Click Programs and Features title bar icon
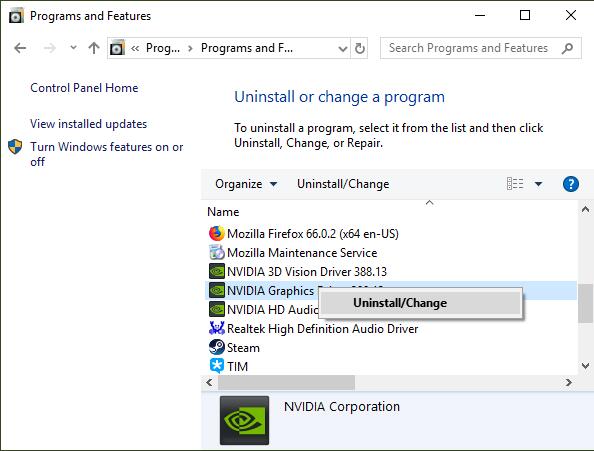The image size is (594, 451). tap(16, 16)
